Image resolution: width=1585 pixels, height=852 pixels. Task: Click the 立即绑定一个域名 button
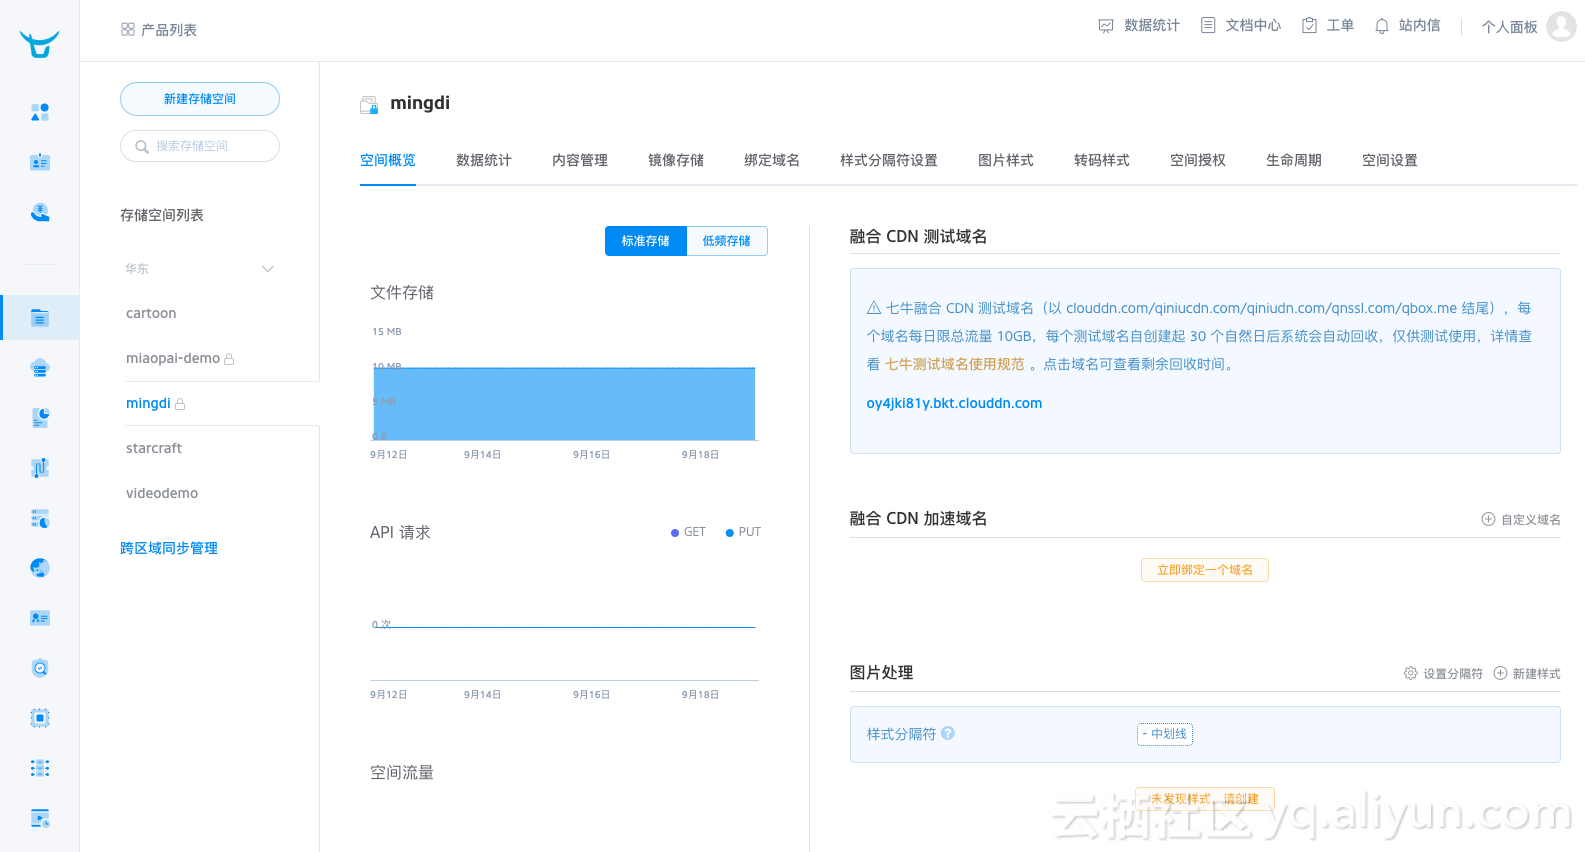(x=1205, y=570)
